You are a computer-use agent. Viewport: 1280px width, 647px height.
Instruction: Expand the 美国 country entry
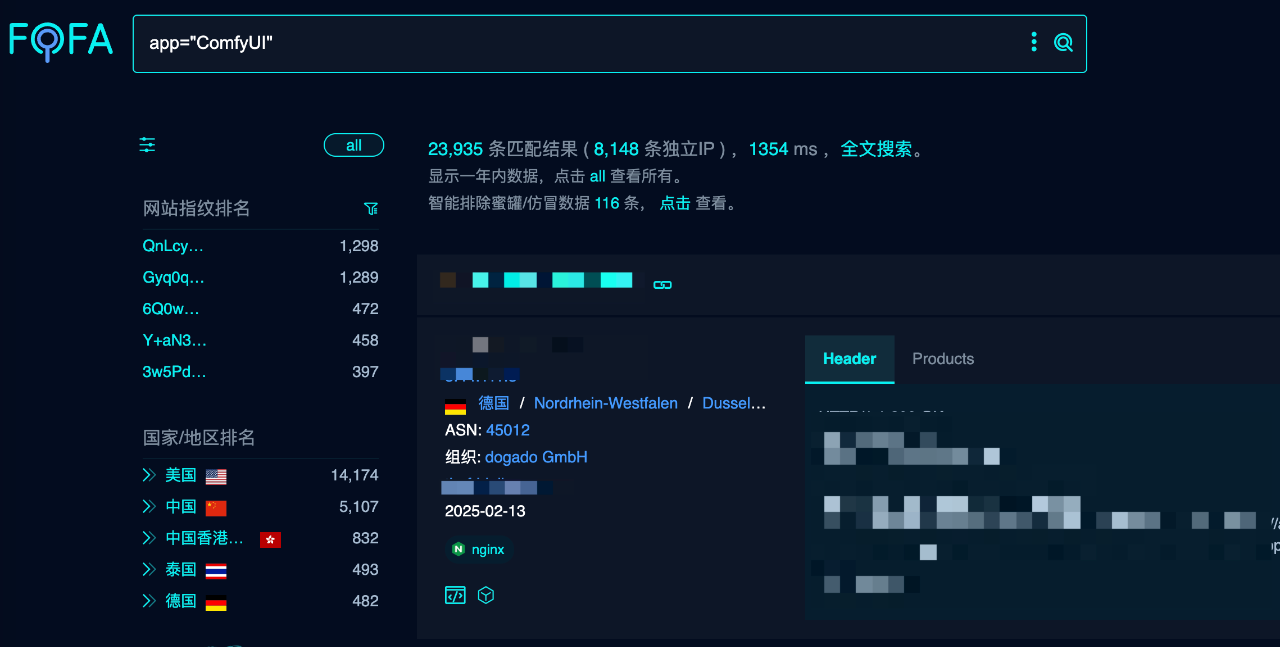(149, 475)
